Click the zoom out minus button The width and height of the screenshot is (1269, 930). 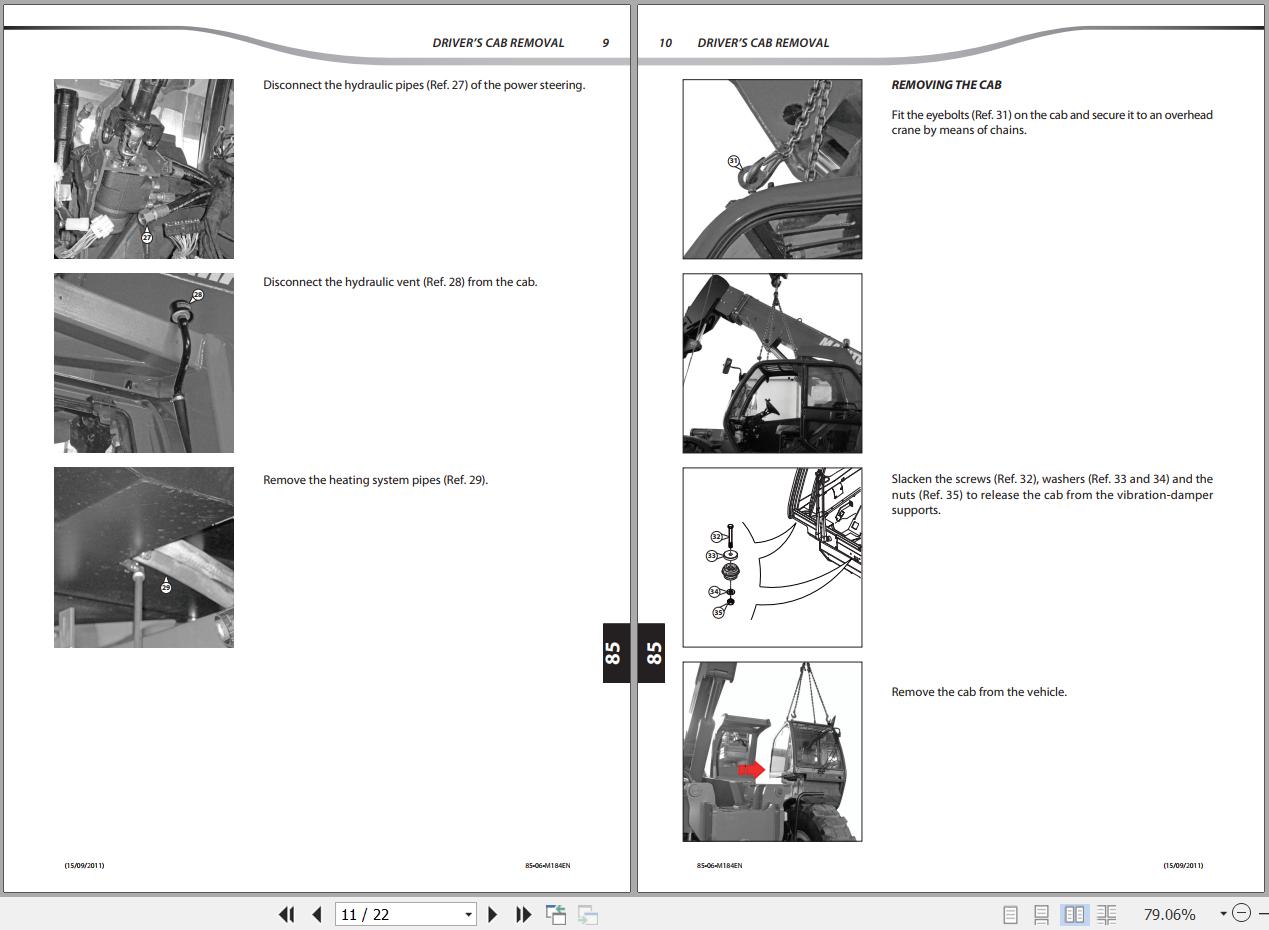coord(1241,913)
